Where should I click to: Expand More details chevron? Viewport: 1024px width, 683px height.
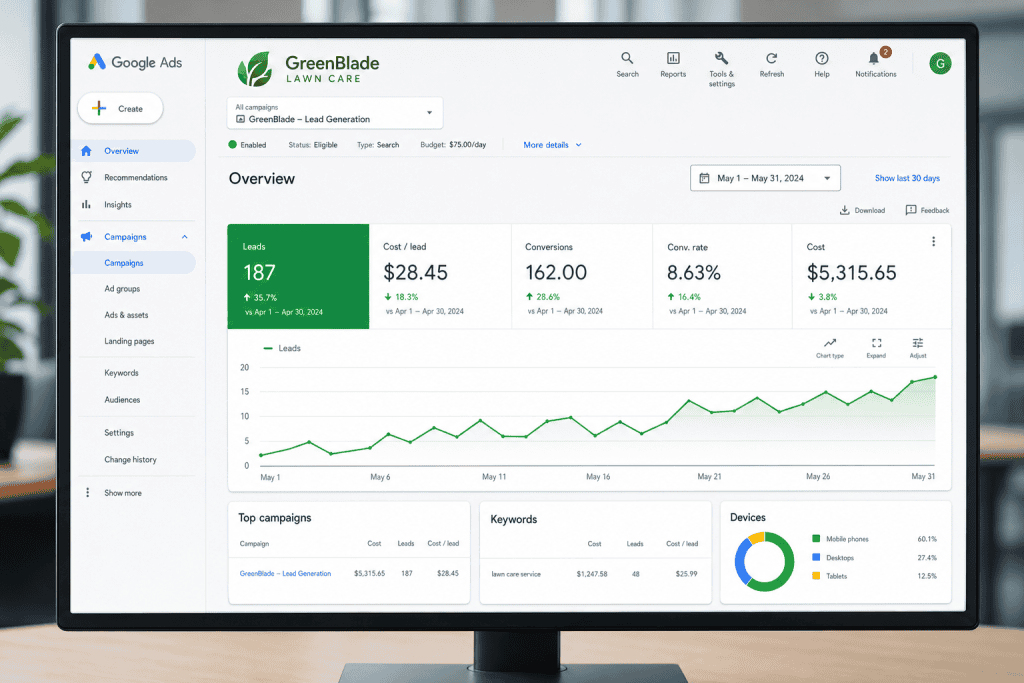pos(579,145)
